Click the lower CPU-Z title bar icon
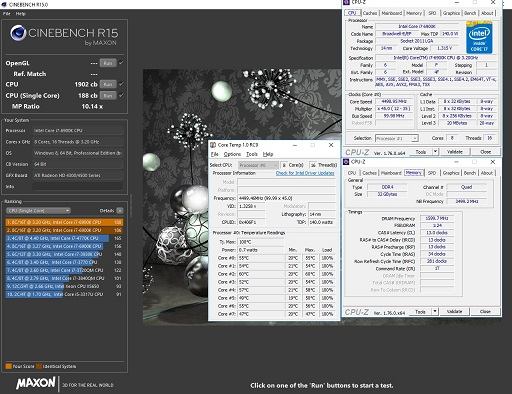 pos(346,162)
